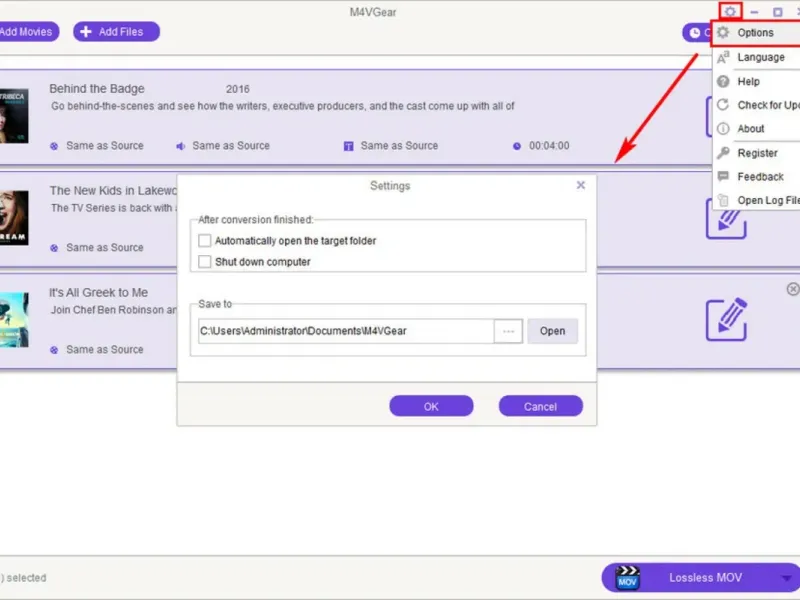800x600 pixels.
Task: Confirm settings with OK
Action: pos(431,406)
